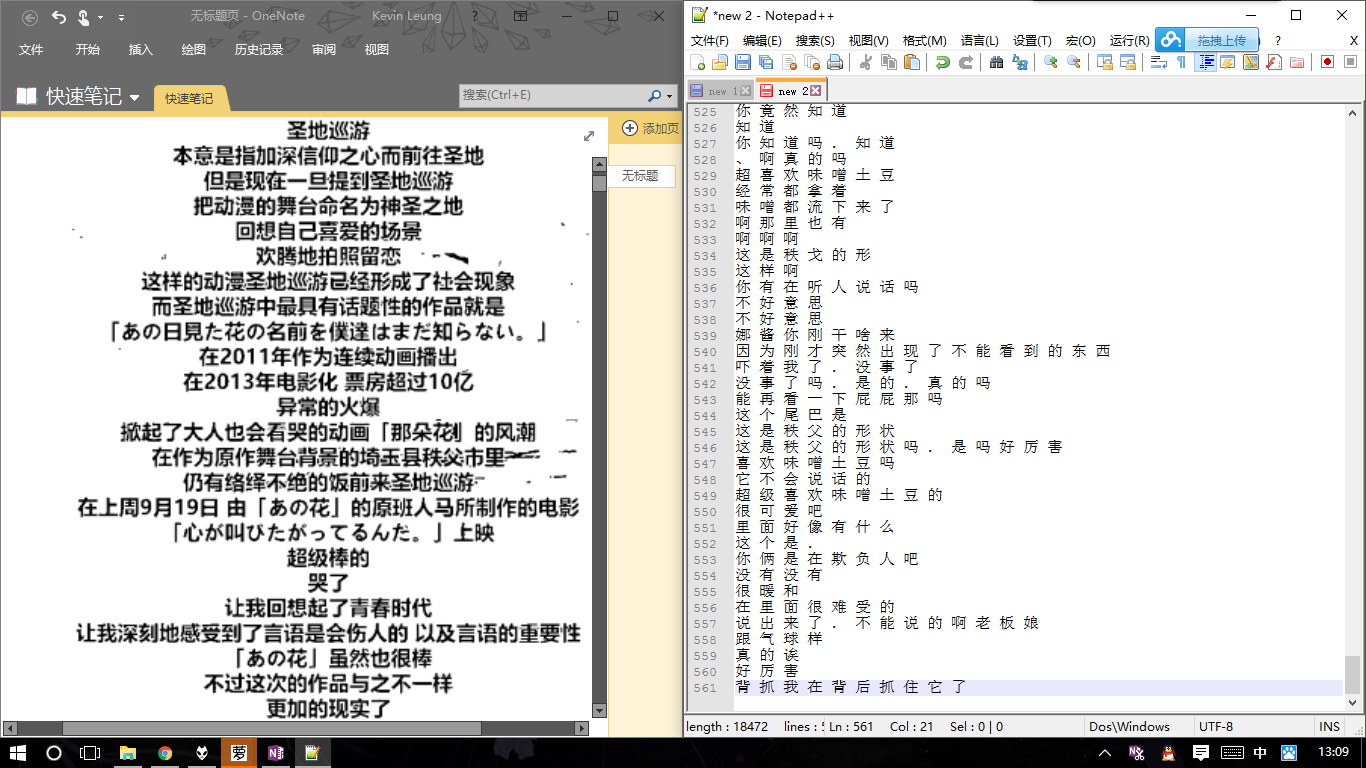Open 搜索(S) menu in Notepad++
The height and width of the screenshot is (768, 1366).
coord(815,41)
